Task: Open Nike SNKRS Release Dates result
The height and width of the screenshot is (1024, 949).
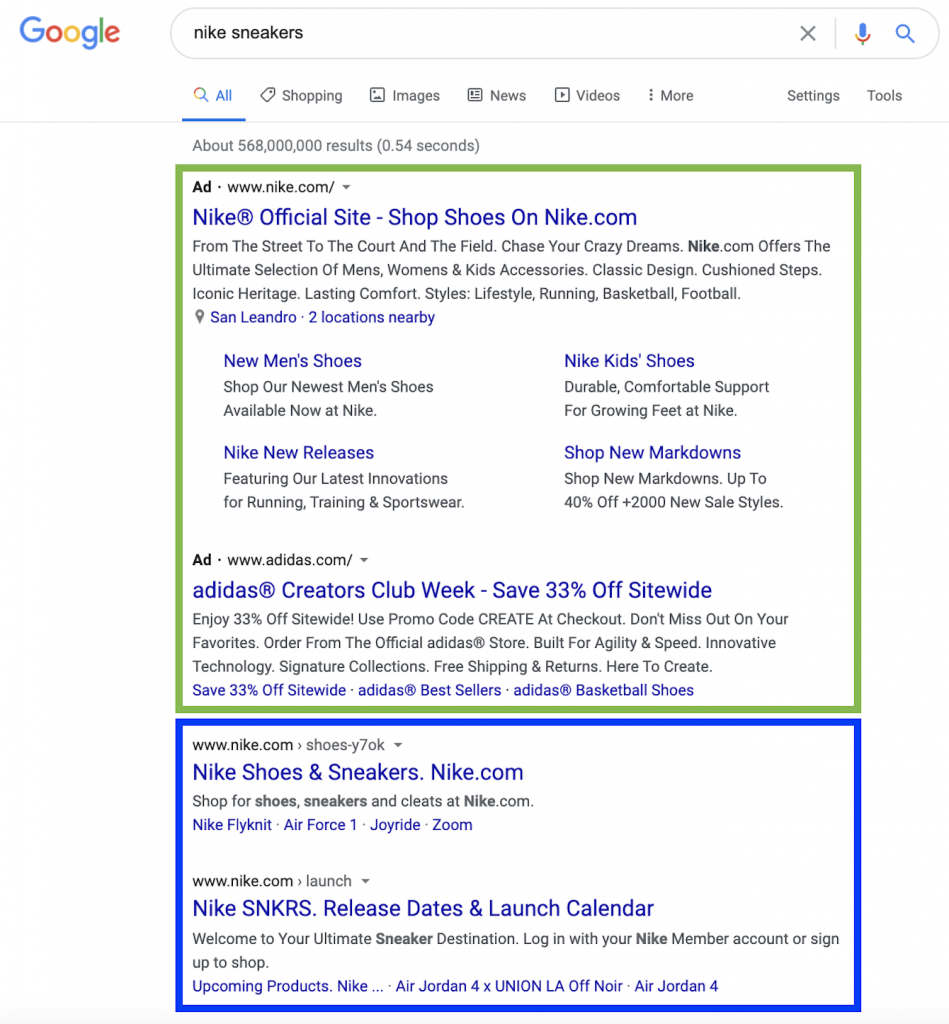Action: [423, 908]
